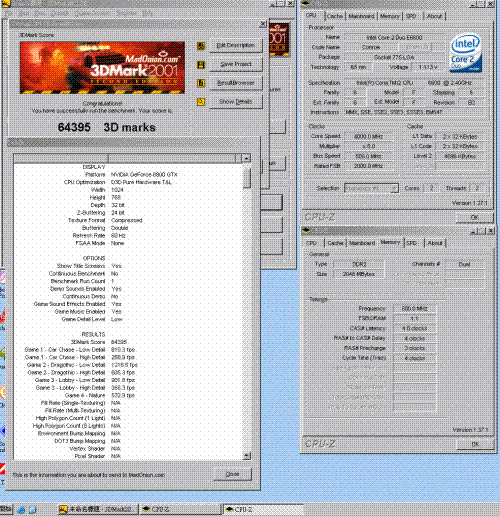
Task: Click the details list scroll-down arrow
Action: [x=246, y=455]
